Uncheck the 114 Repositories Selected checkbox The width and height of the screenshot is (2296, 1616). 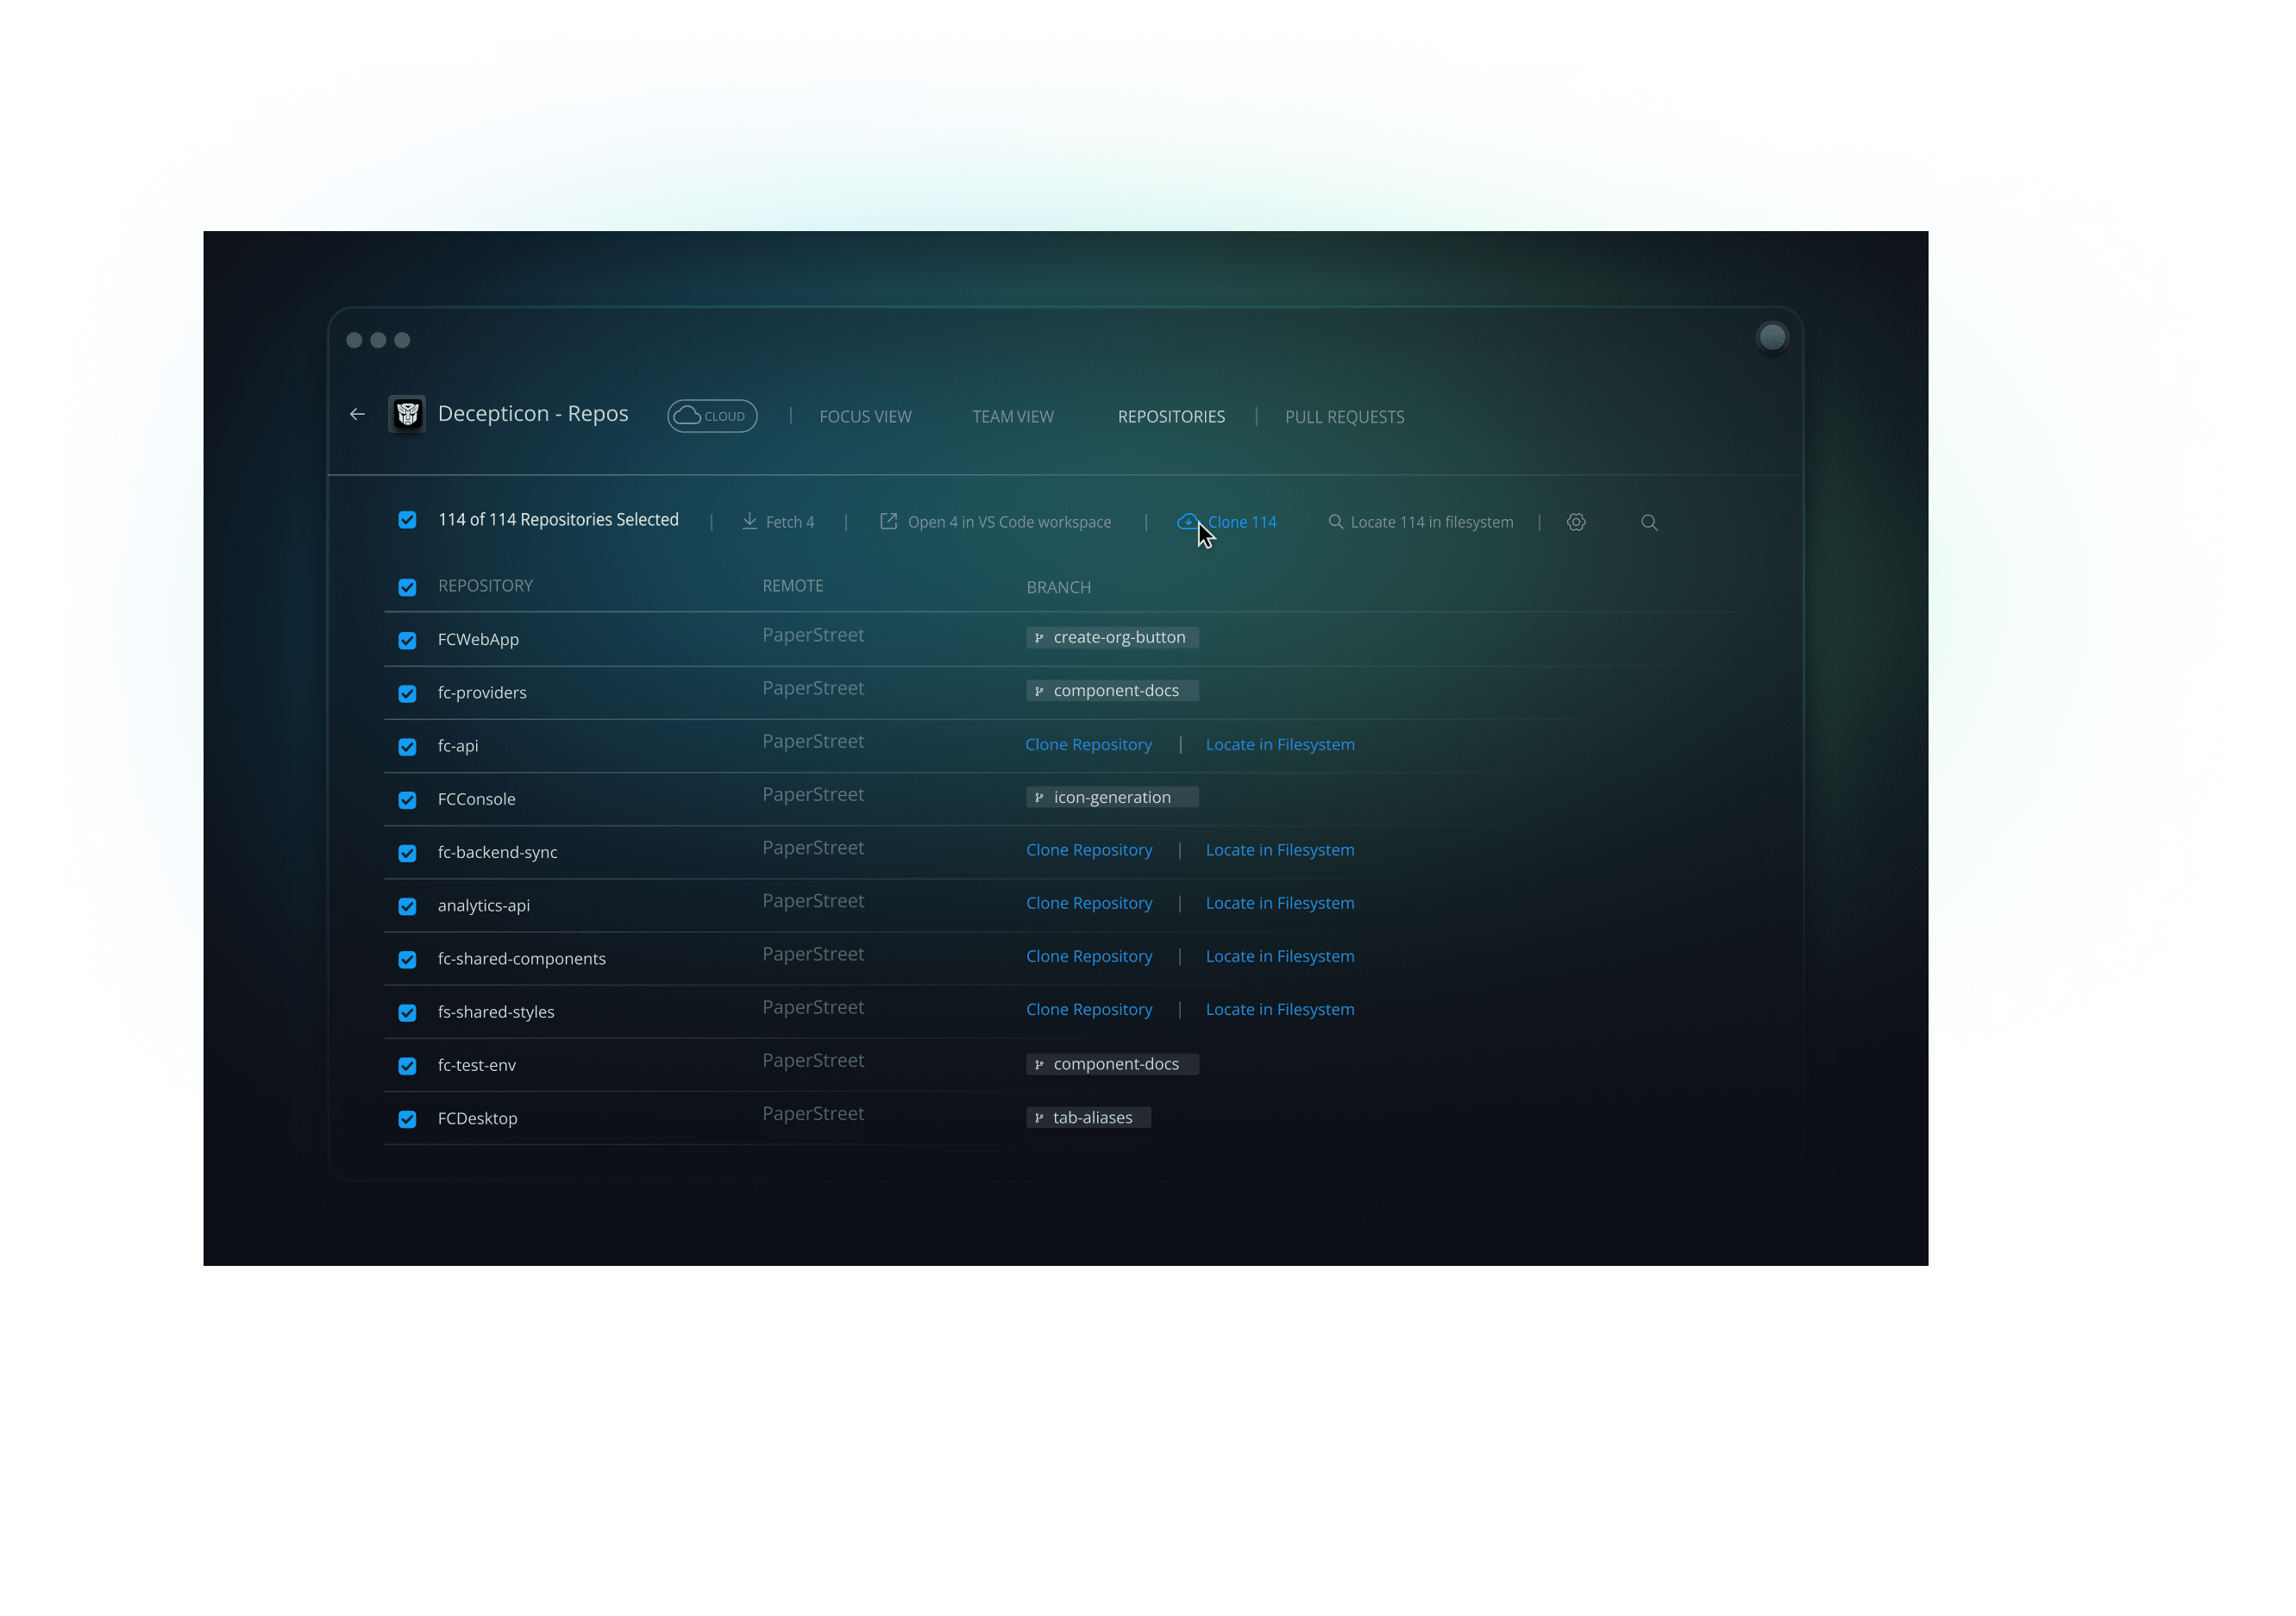(x=407, y=520)
